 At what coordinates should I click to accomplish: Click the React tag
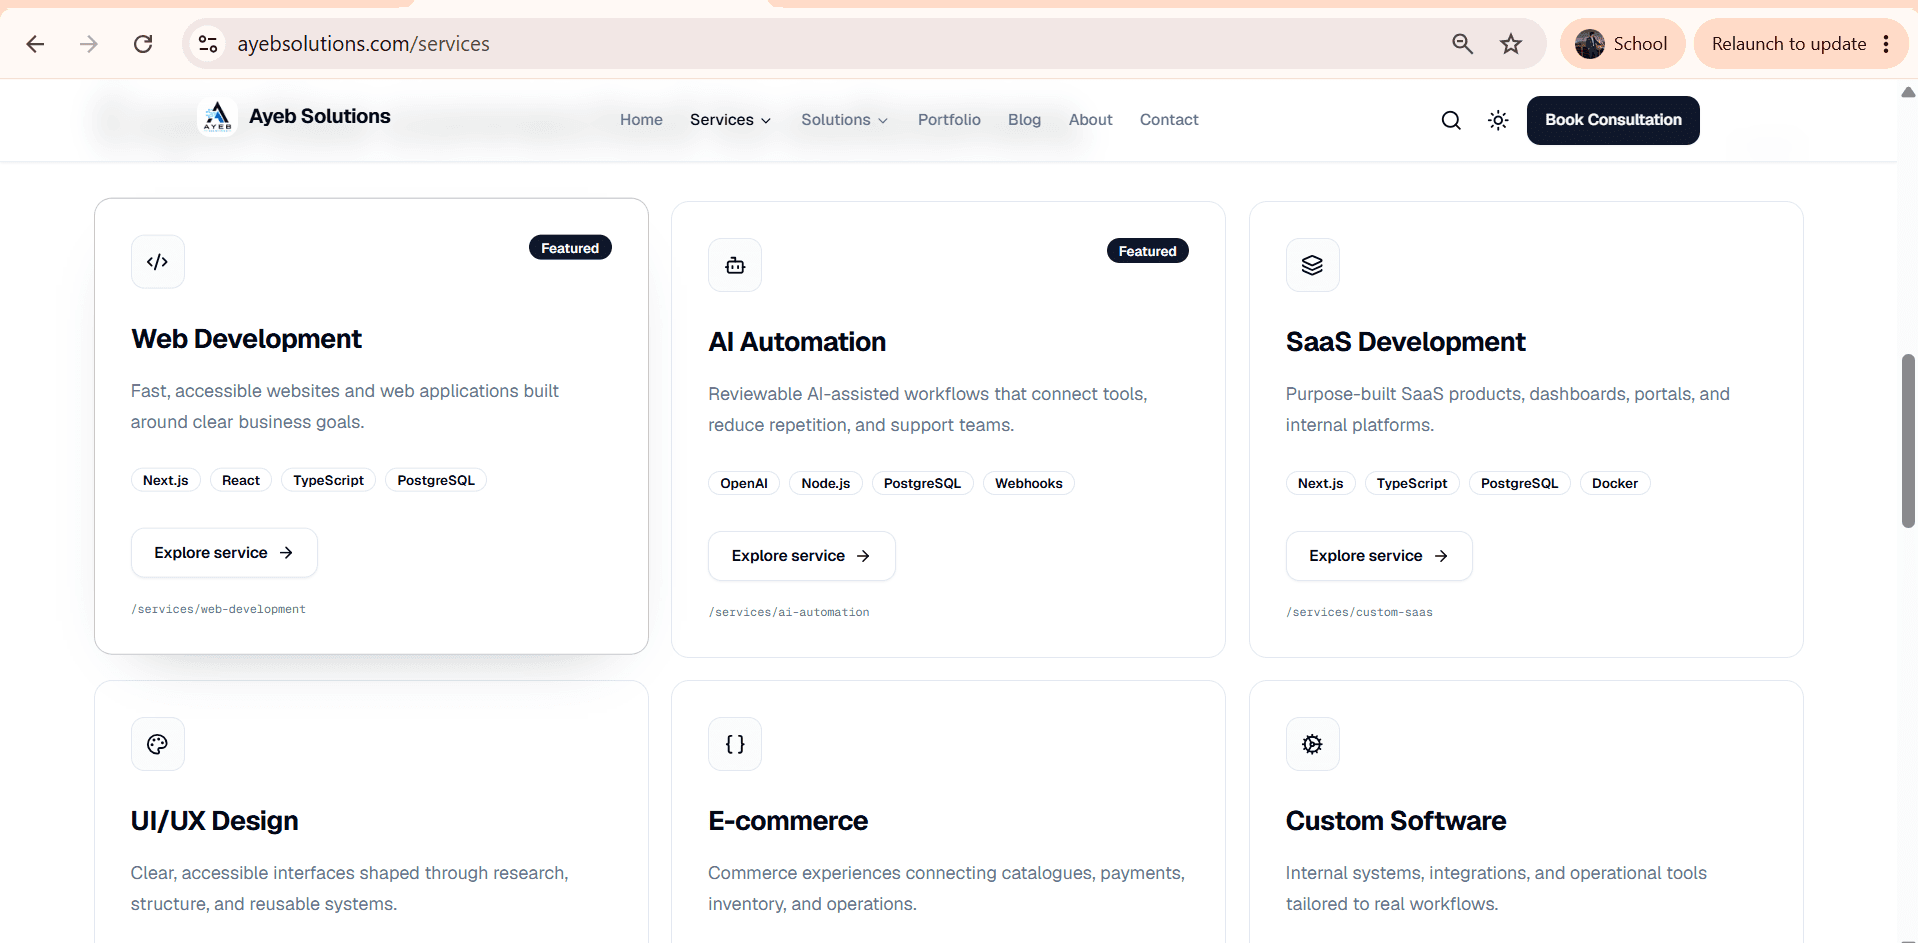241,481
